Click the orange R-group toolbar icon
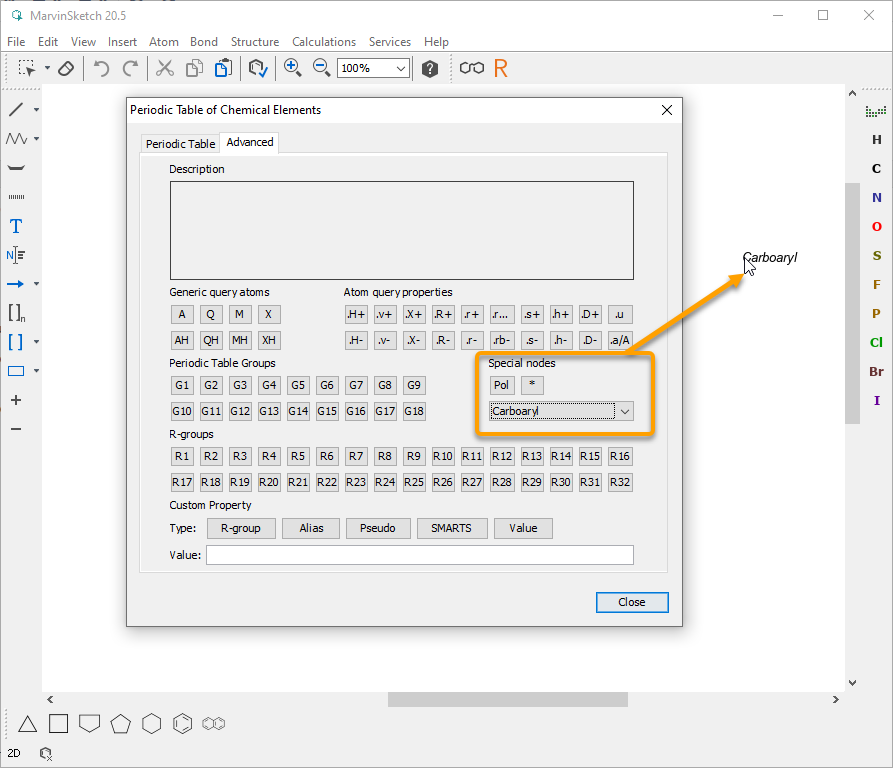Image resolution: width=893 pixels, height=768 pixels. click(x=501, y=68)
